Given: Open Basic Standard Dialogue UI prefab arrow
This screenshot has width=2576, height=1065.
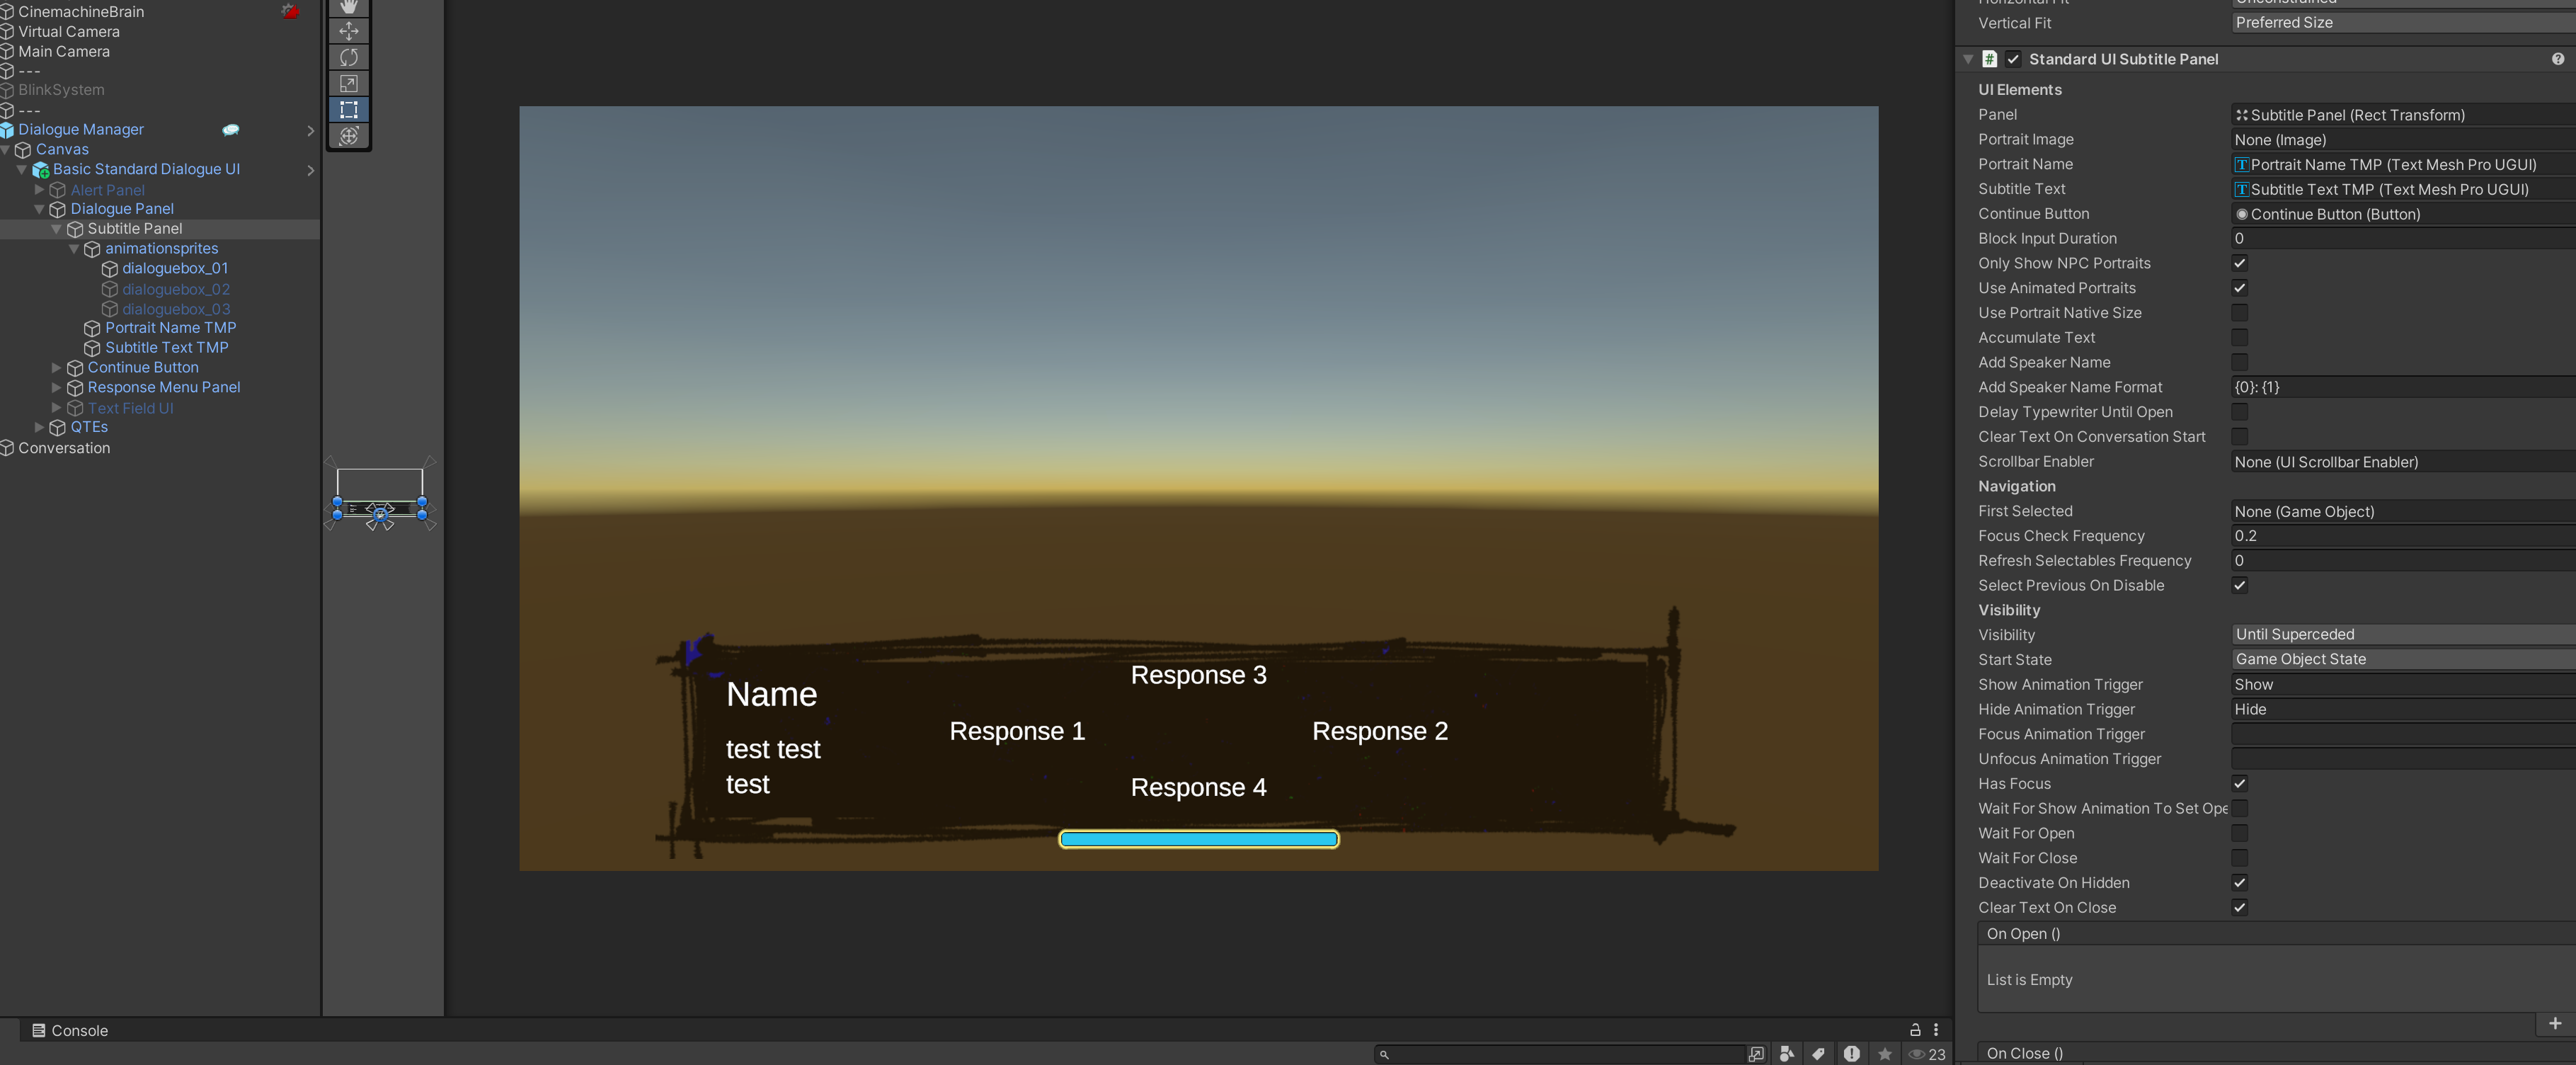Looking at the screenshot, I should [310, 170].
